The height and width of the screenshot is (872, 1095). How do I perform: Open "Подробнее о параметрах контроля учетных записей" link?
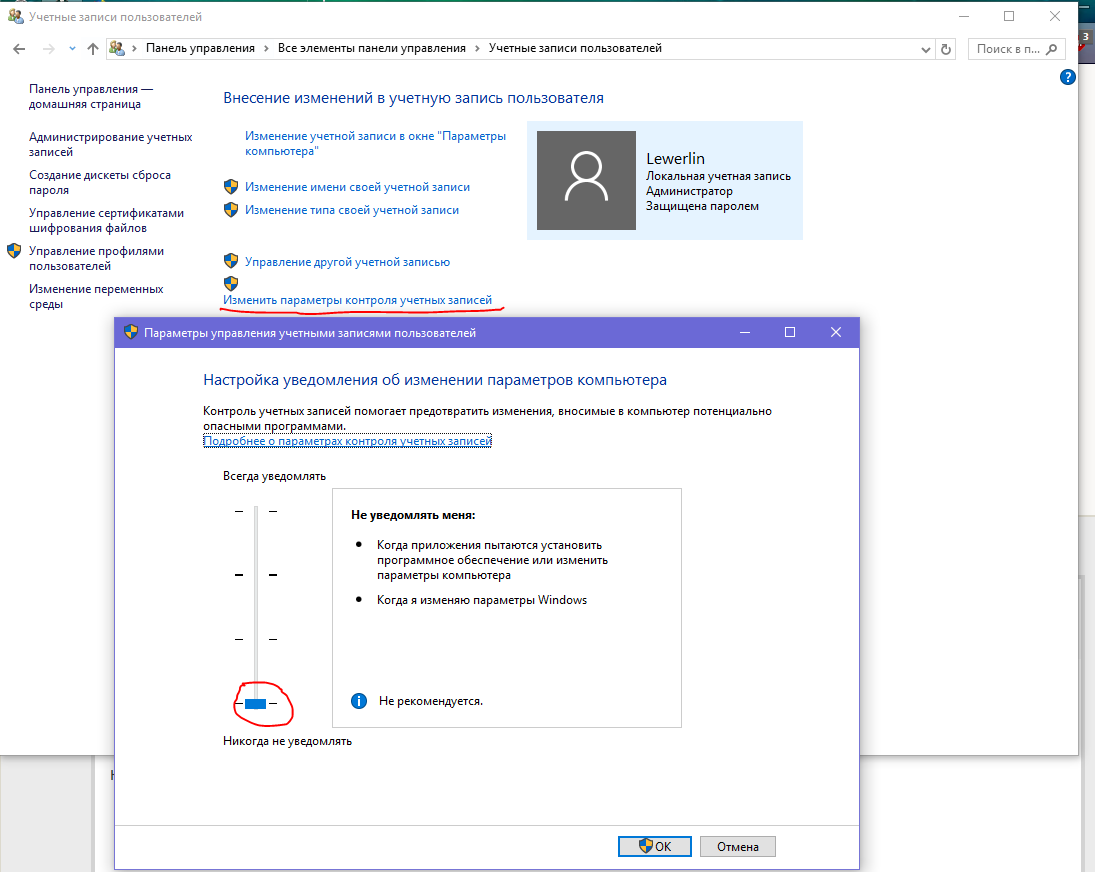[348, 441]
